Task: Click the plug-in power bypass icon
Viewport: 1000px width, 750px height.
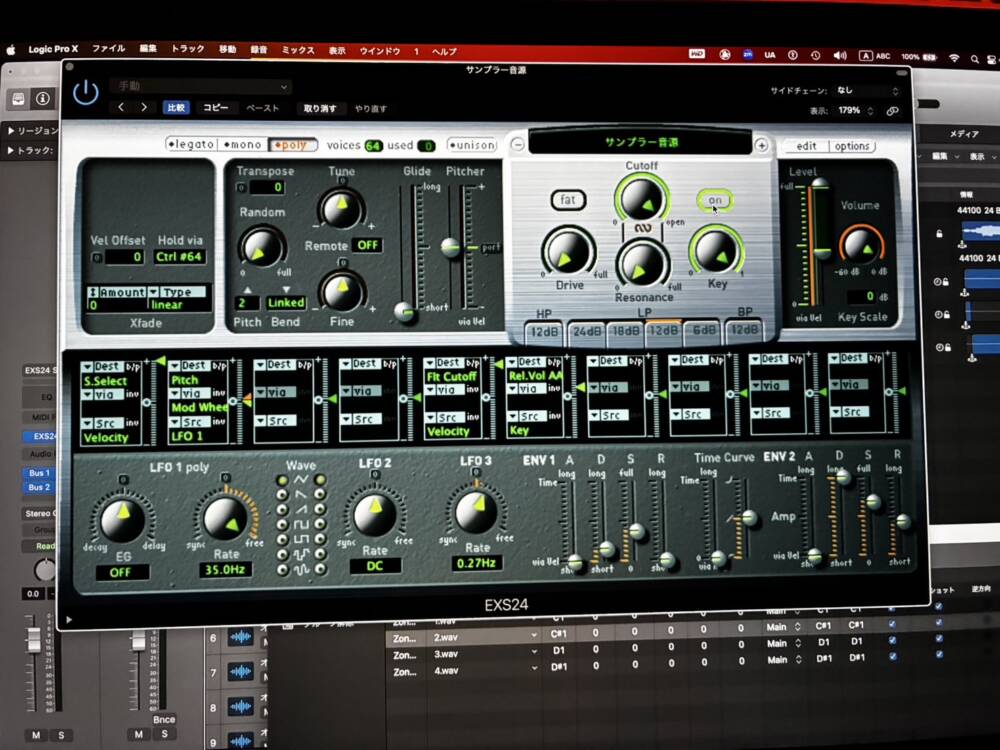Action: (x=86, y=93)
